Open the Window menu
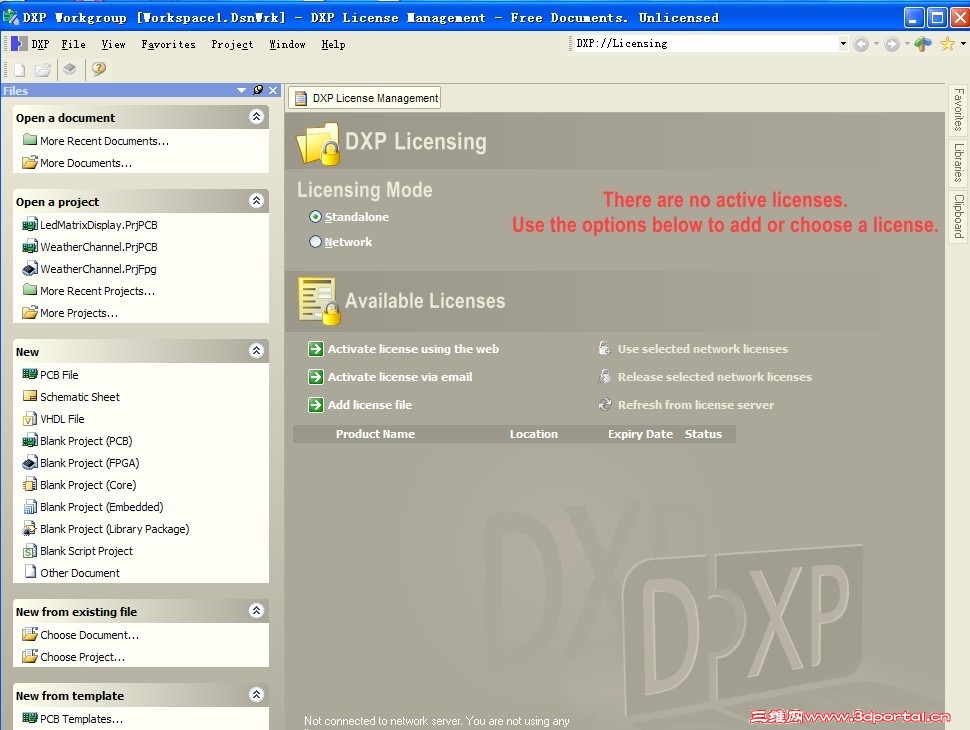970x730 pixels. point(287,44)
